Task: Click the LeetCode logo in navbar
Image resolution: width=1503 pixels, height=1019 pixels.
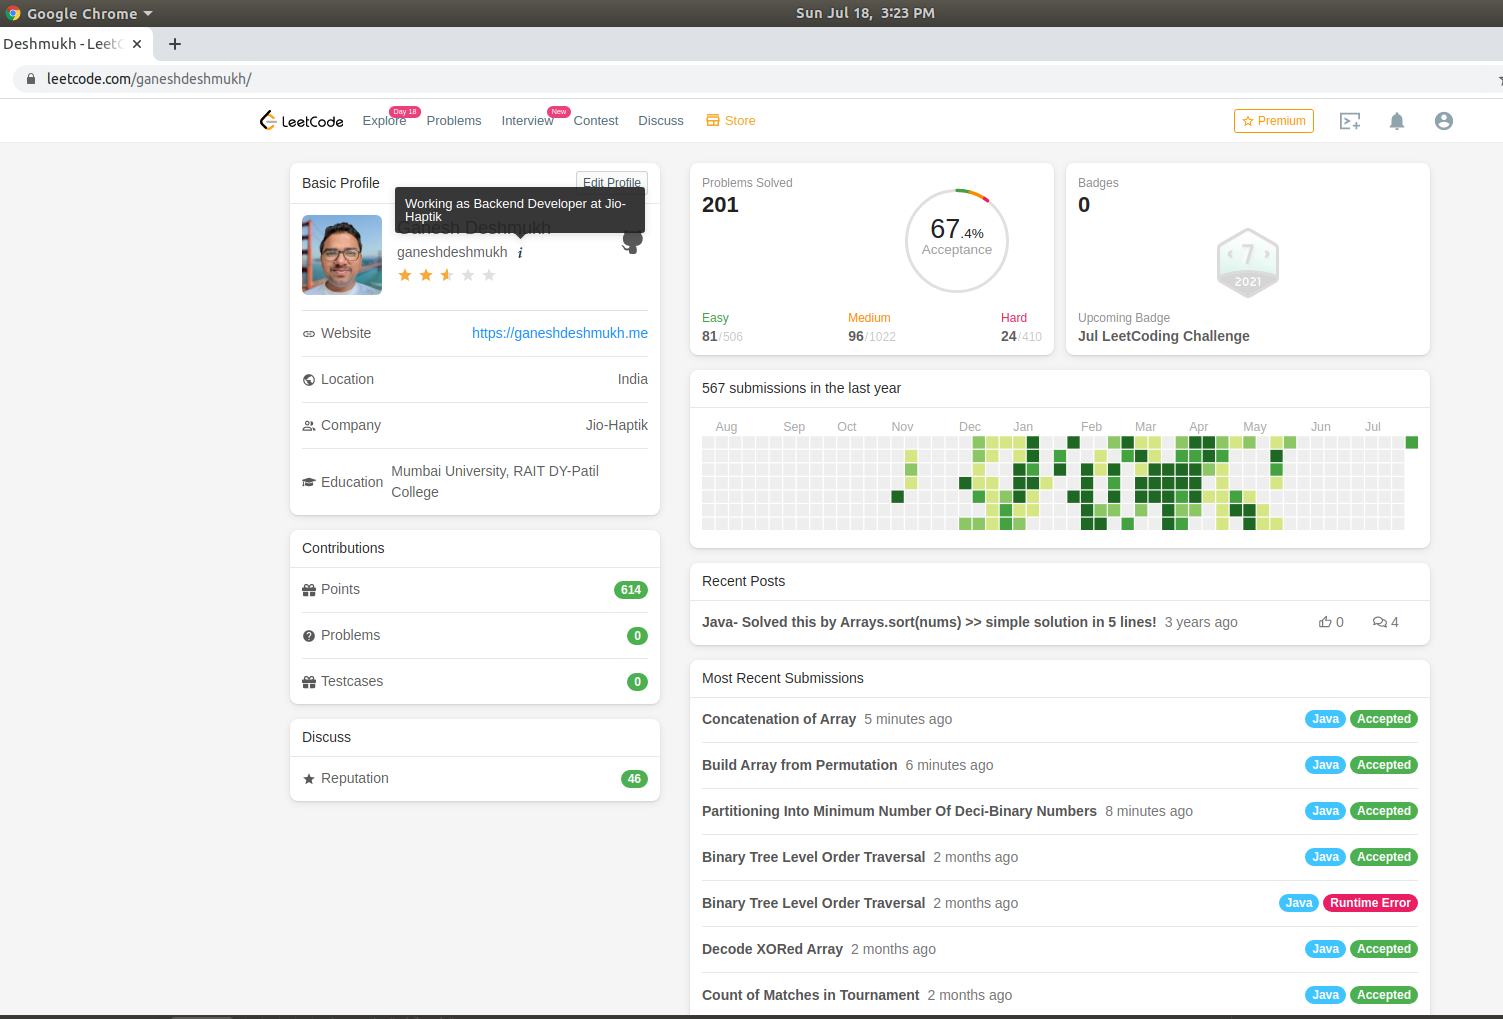Action: click(x=301, y=121)
